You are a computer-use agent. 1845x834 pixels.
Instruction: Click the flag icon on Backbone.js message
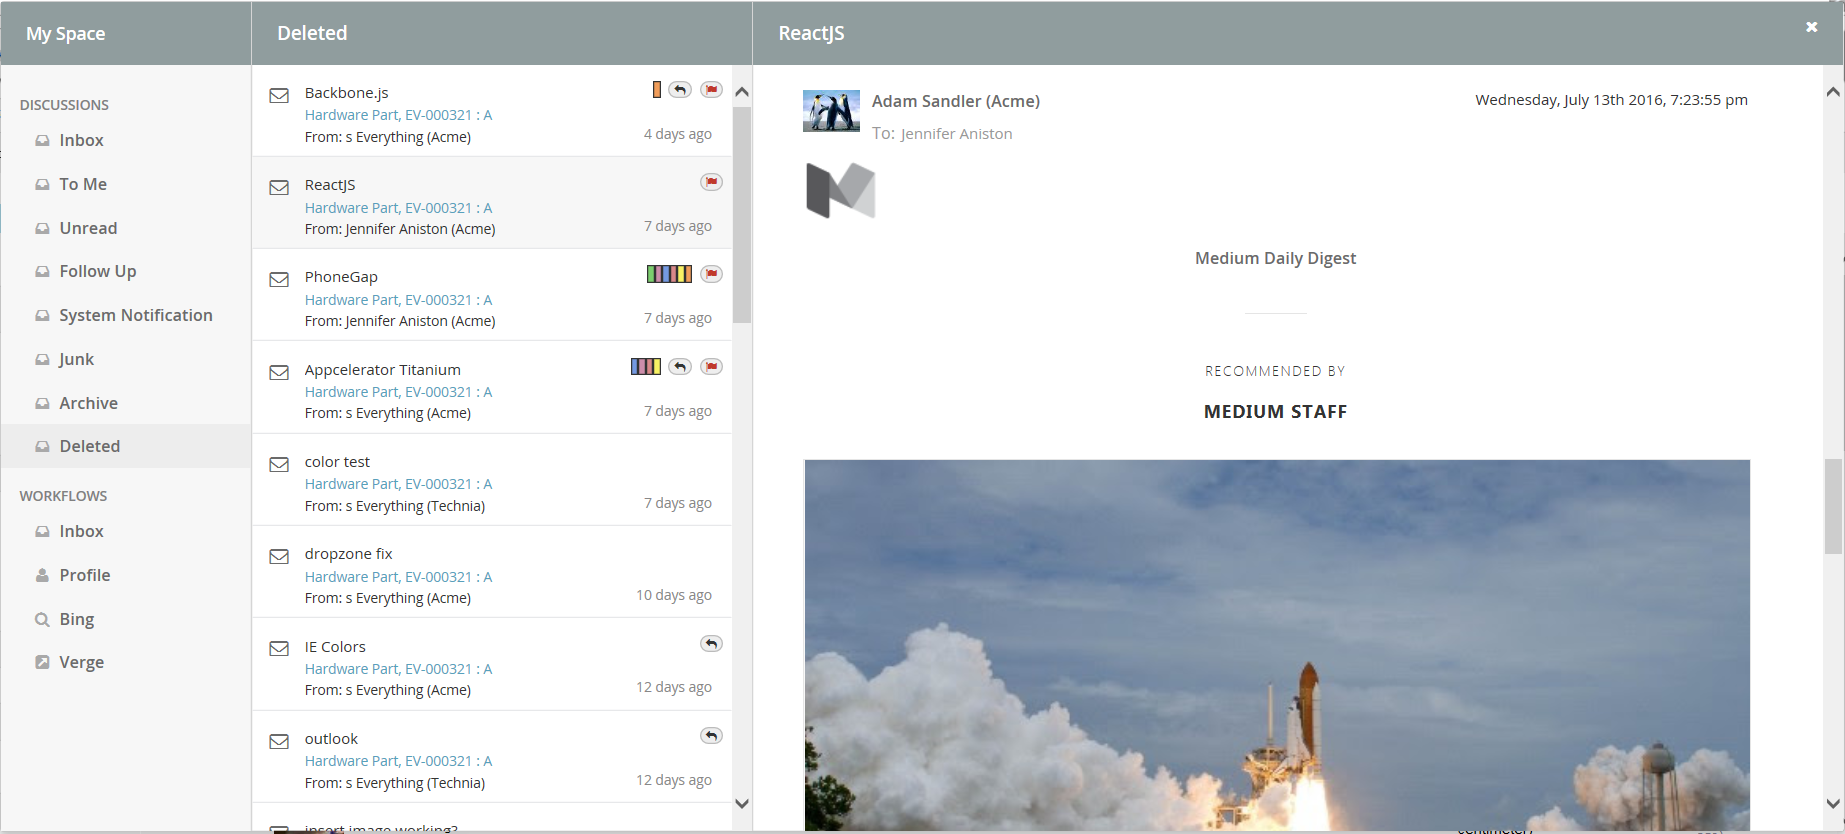click(711, 90)
